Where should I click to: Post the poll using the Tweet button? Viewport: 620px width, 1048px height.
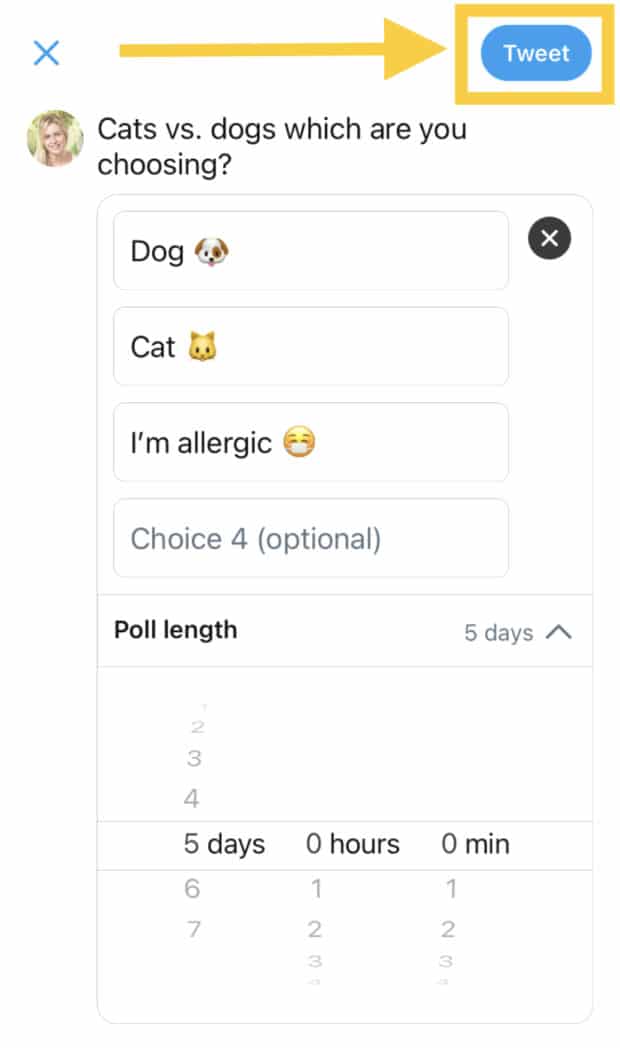coord(535,54)
